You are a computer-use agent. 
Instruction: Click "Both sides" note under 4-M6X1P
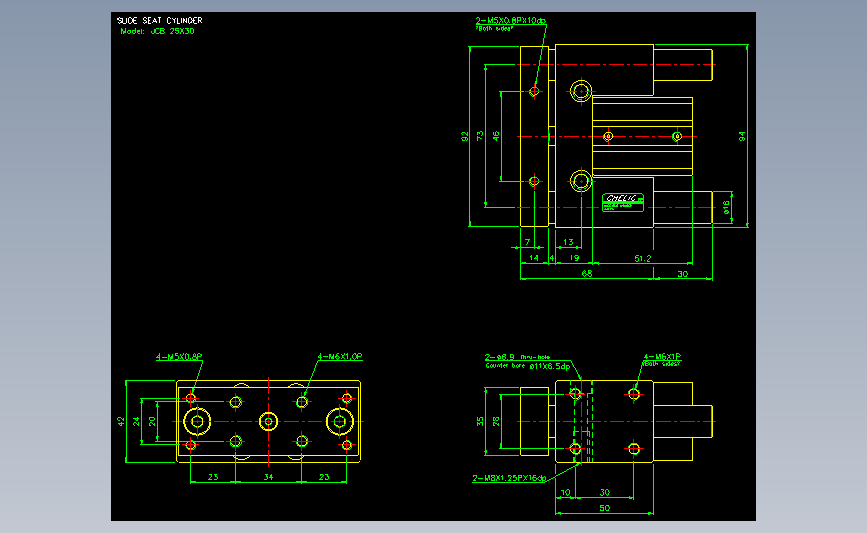662,363
